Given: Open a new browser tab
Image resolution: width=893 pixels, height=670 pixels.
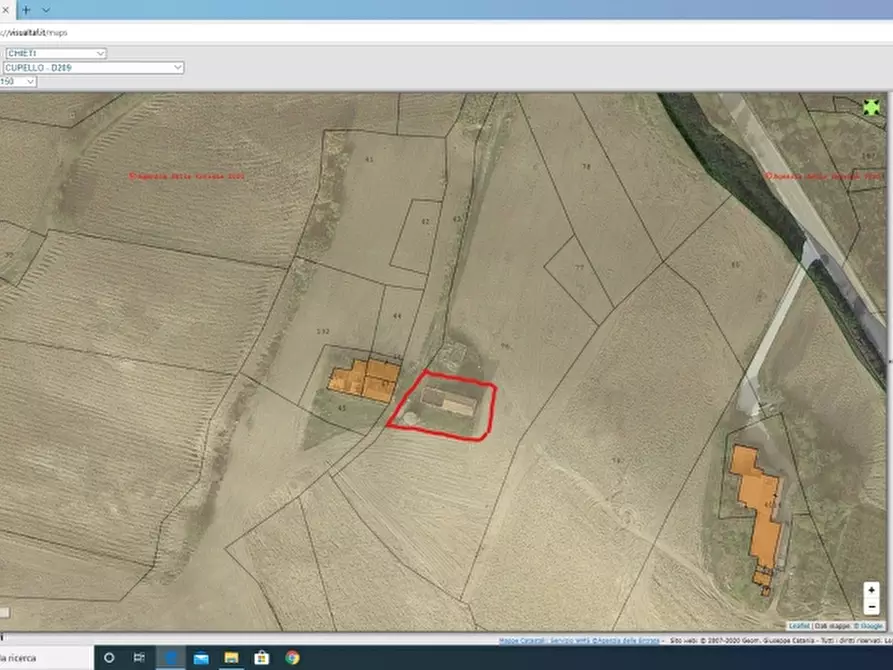Looking at the screenshot, I should (x=26, y=9).
